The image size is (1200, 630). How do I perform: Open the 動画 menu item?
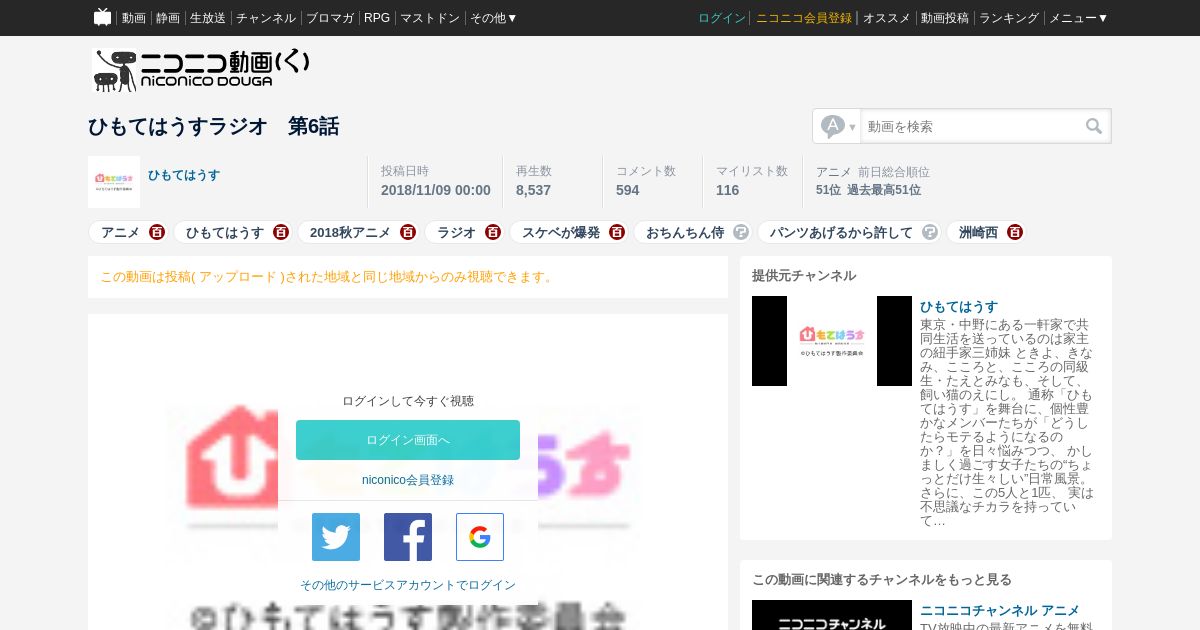click(134, 18)
